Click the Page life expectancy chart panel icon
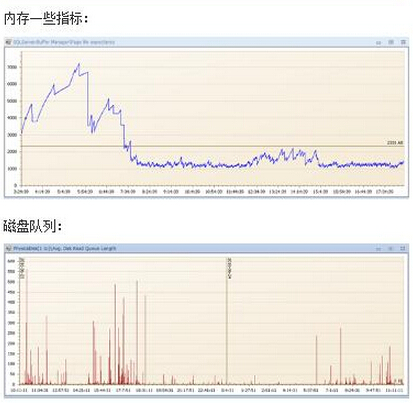The width and height of the screenshot is (413, 403). (9, 42)
